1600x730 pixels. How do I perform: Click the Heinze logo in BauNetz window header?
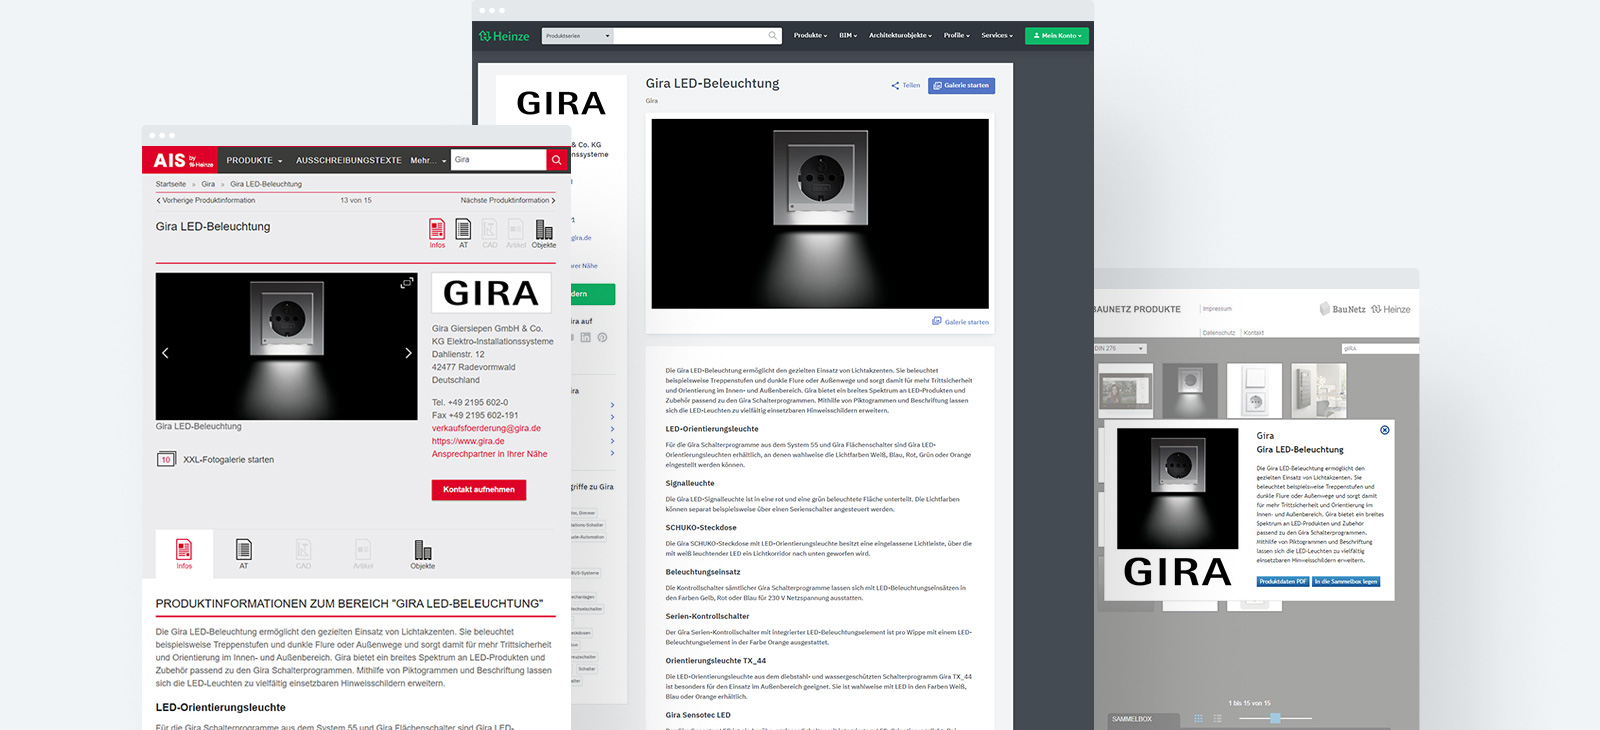pyautogui.click(x=1391, y=309)
